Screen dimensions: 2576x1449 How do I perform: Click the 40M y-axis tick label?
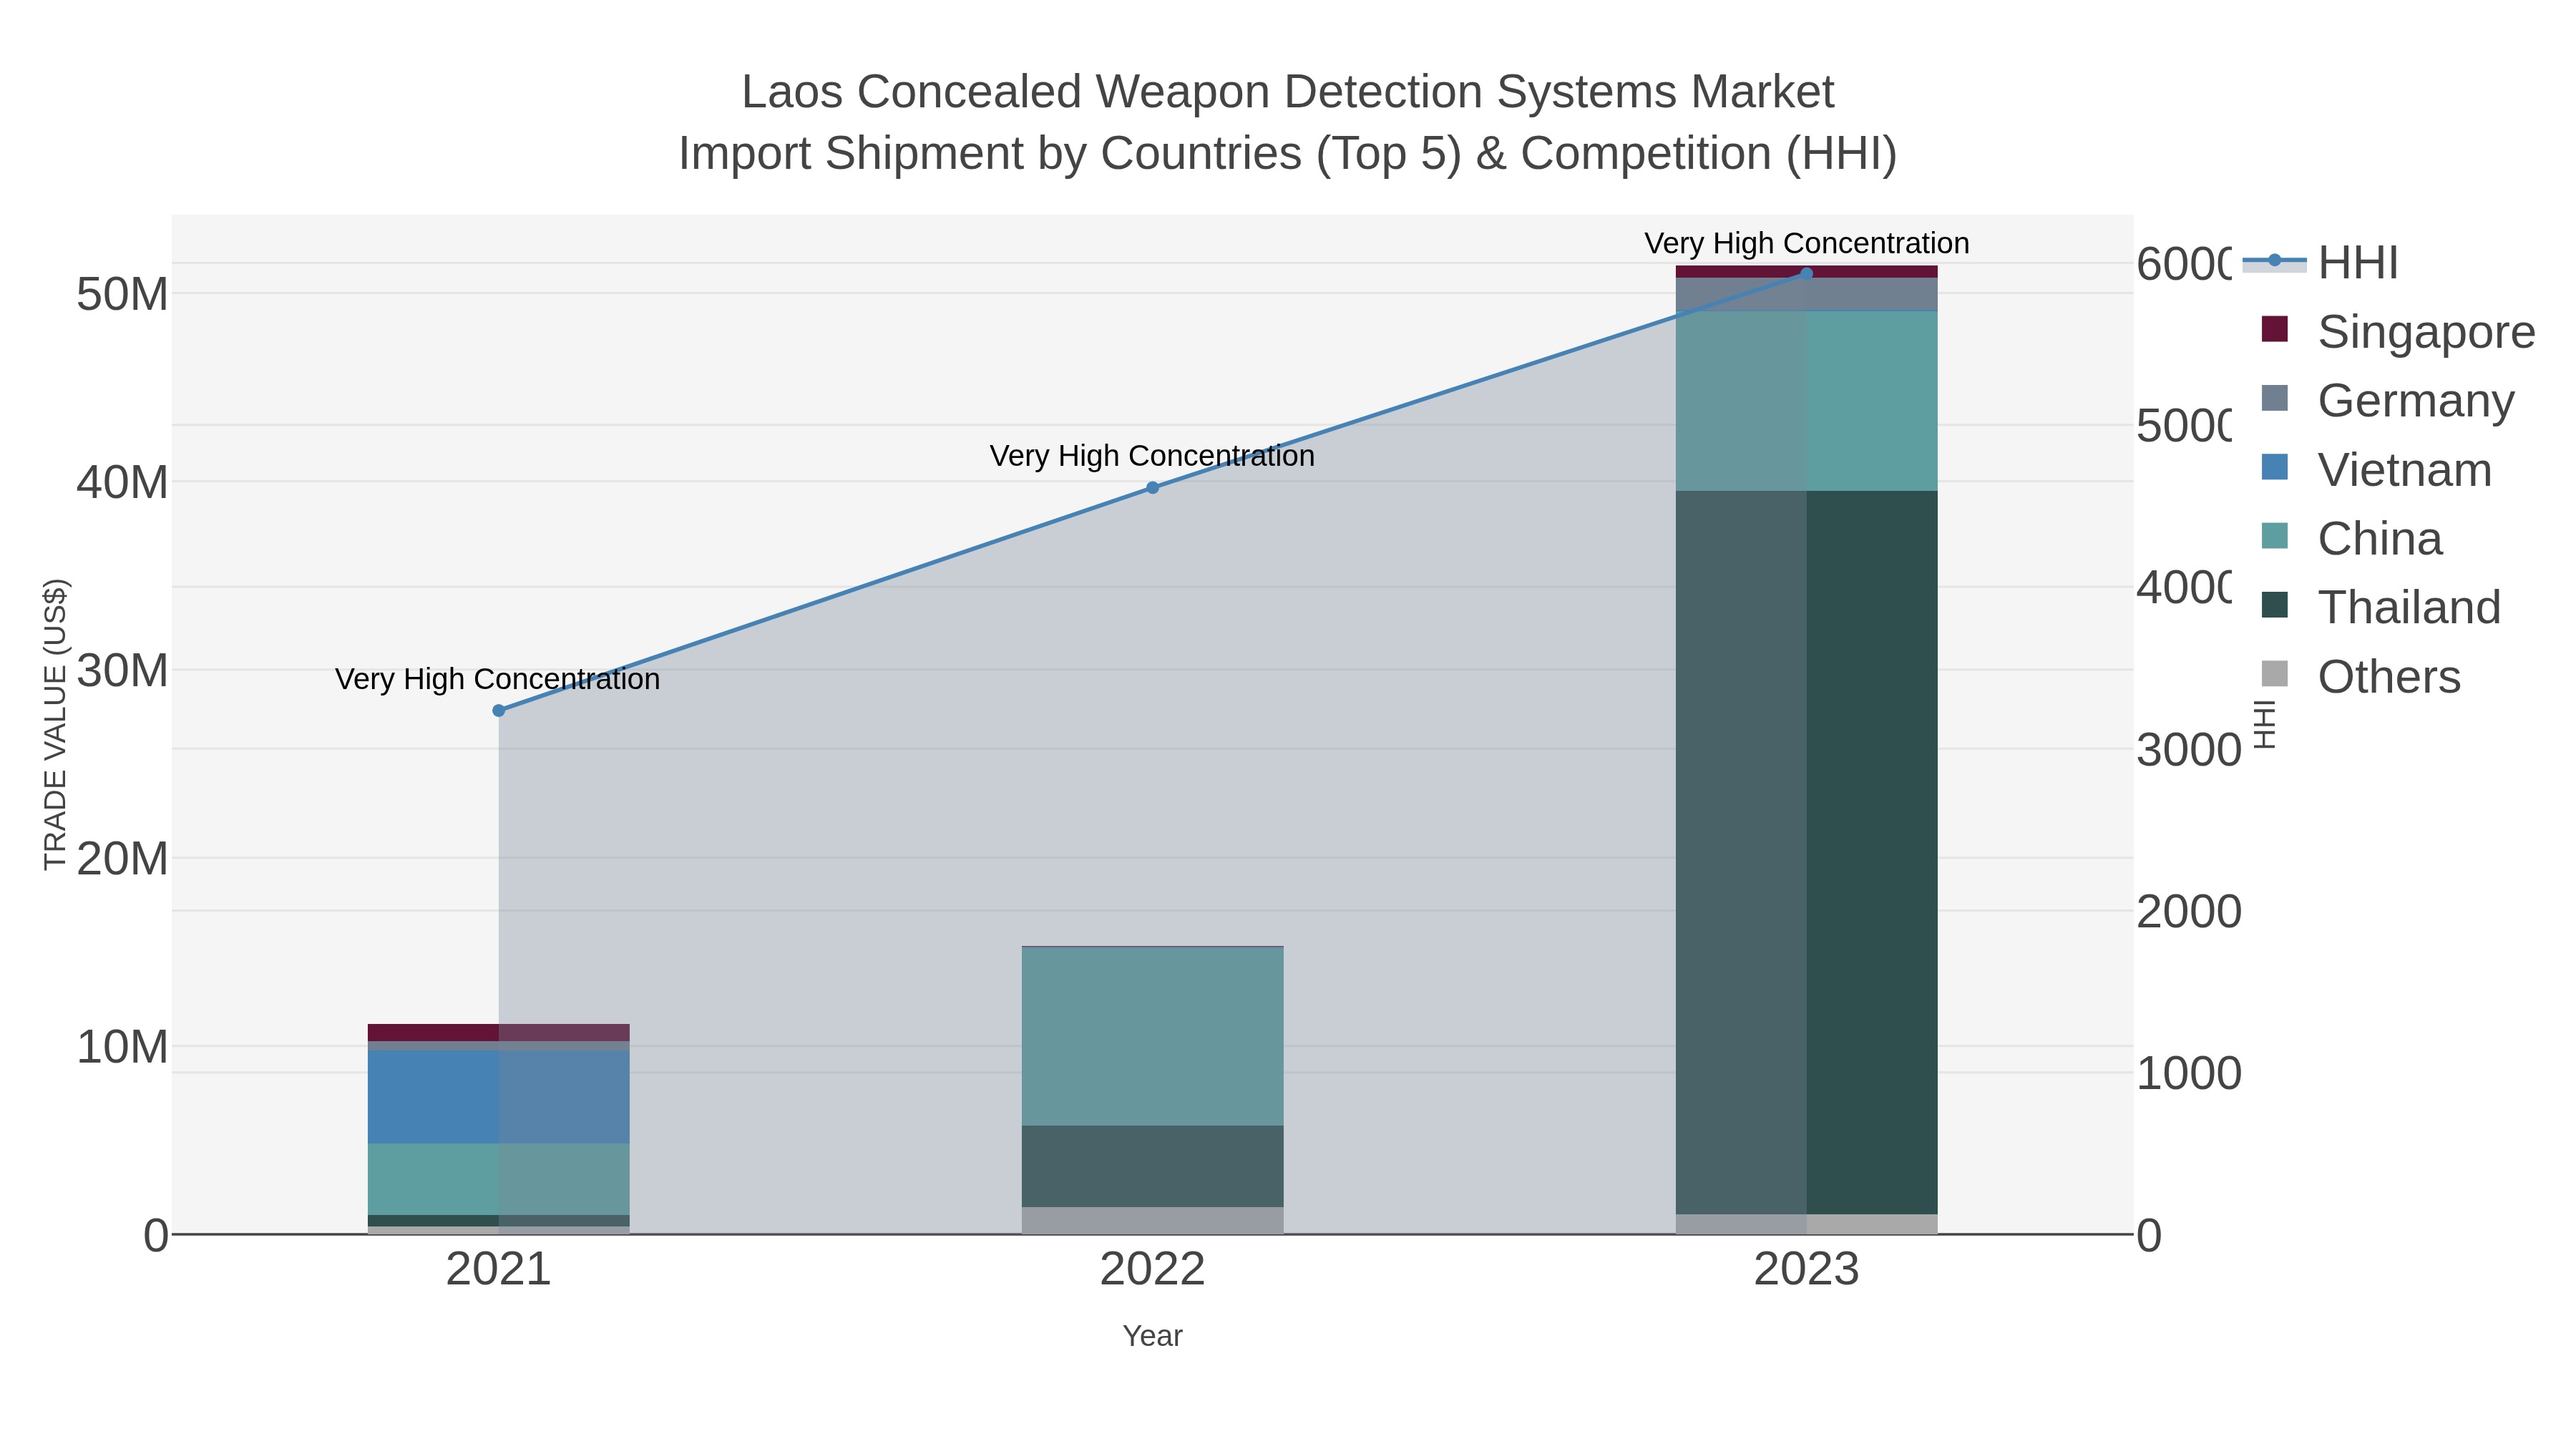[122, 482]
